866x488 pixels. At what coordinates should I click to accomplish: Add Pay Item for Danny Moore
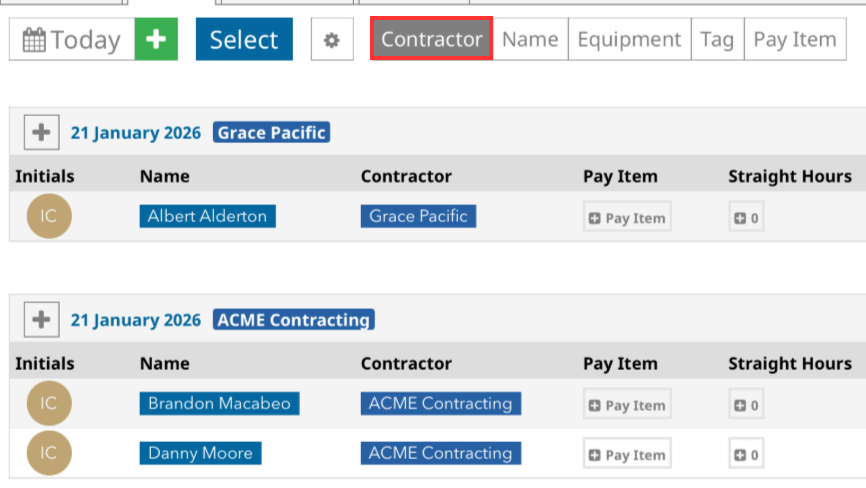pos(627,454)
